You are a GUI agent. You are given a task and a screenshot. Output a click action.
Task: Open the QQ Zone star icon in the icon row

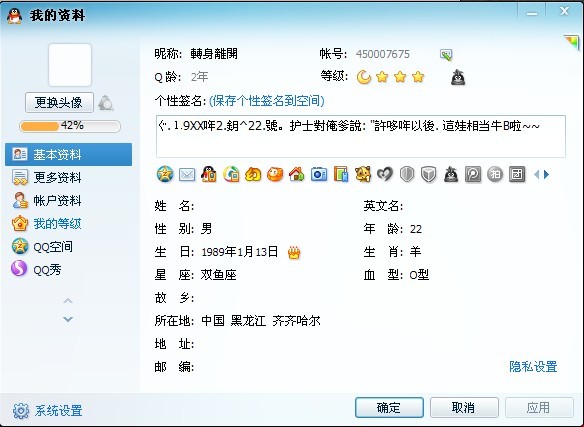pos(165,174)
